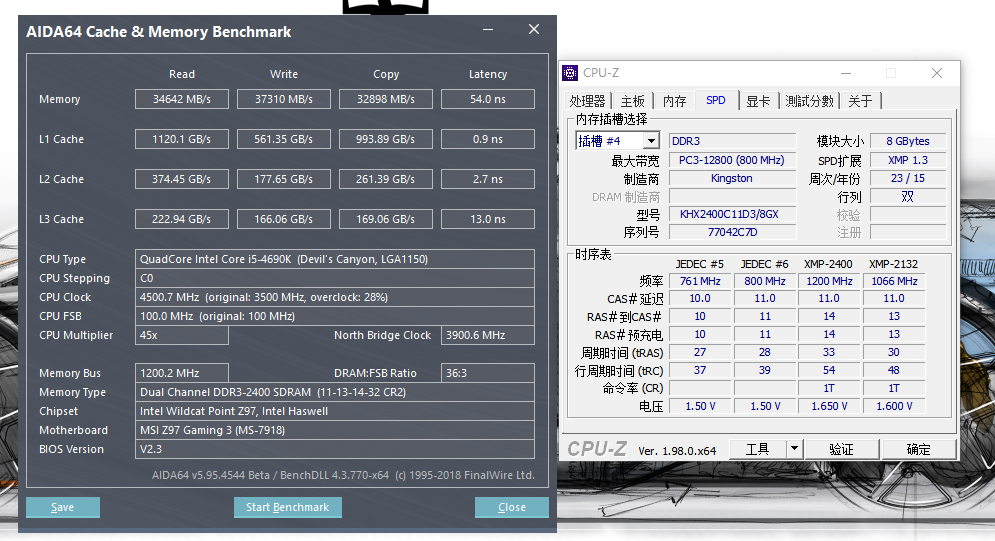The image size is (995, 541).
Task: Minimize the AIDA64 benchmark window
Action: coord(488,30)
